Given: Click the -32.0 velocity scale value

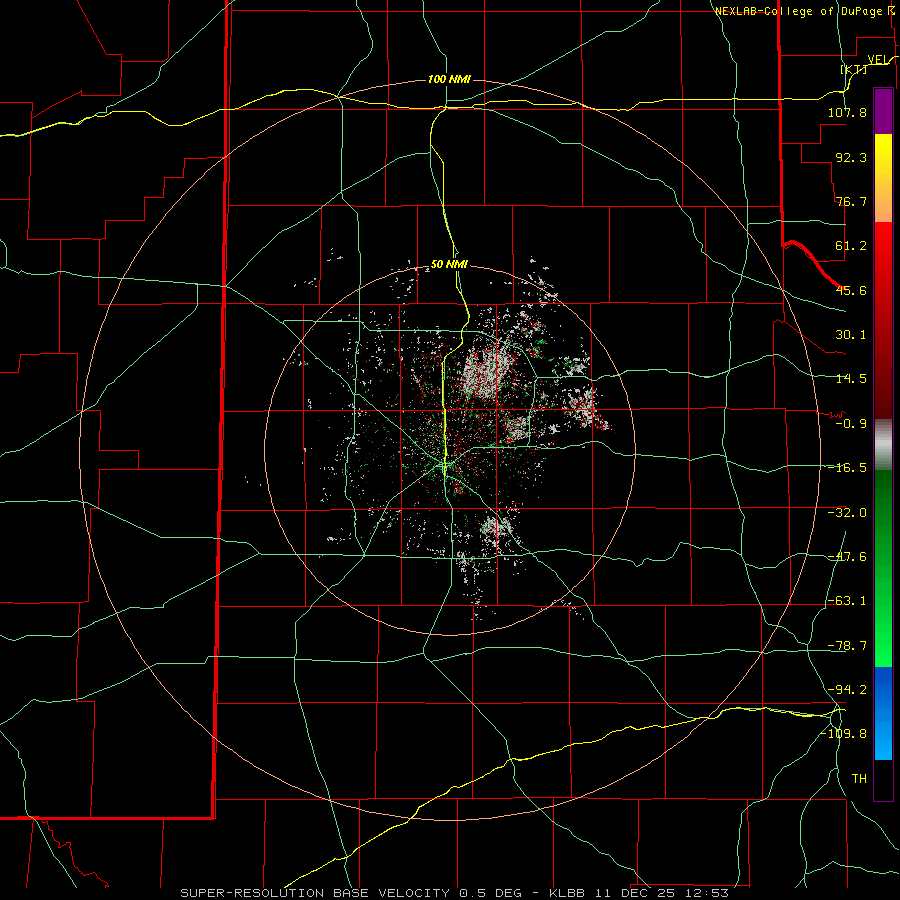Looking at the screenshot, I should click(847, 513).
